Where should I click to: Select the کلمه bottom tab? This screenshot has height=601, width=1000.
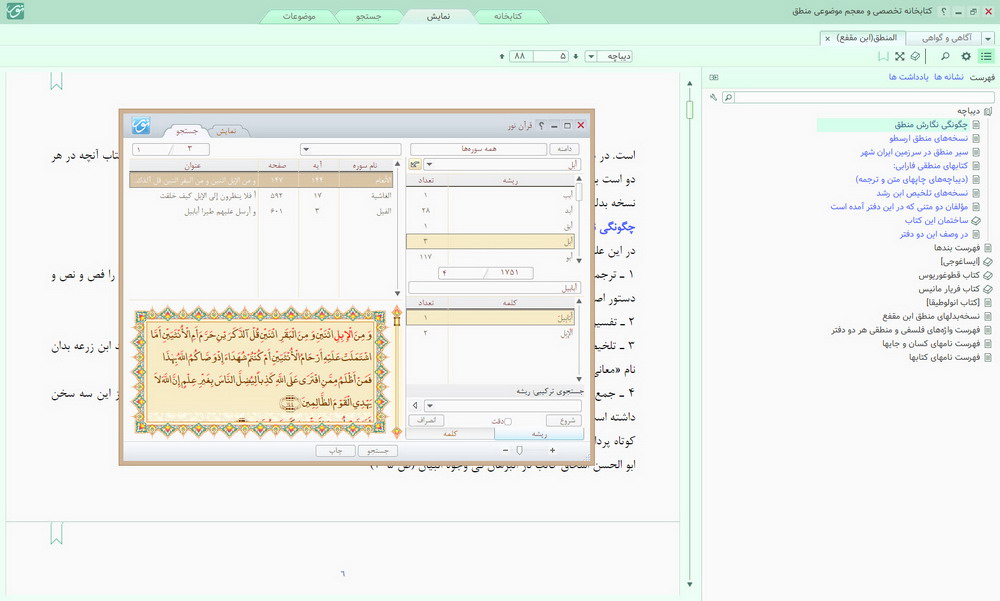coord(450,434)
